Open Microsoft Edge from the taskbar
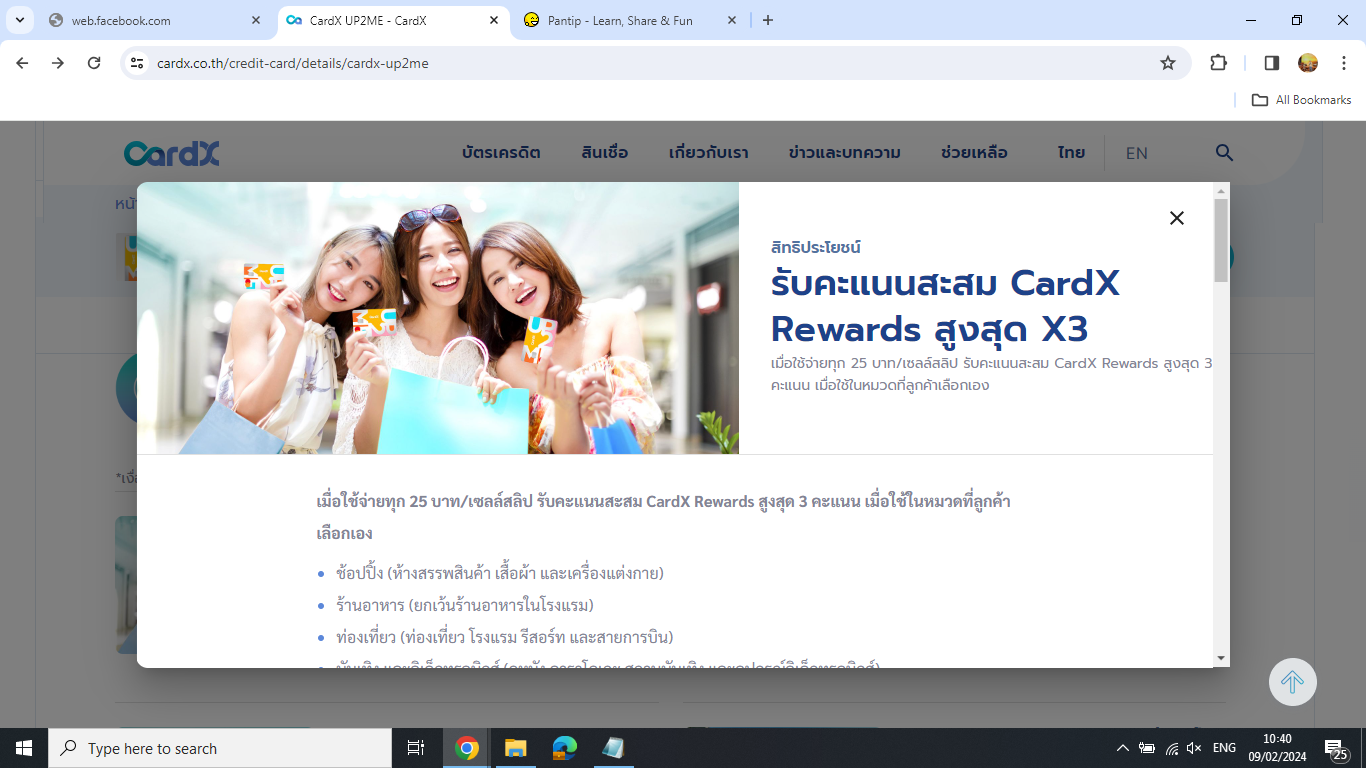The image size is (1366, 768). pyautogui.click(x=564, y=748)
